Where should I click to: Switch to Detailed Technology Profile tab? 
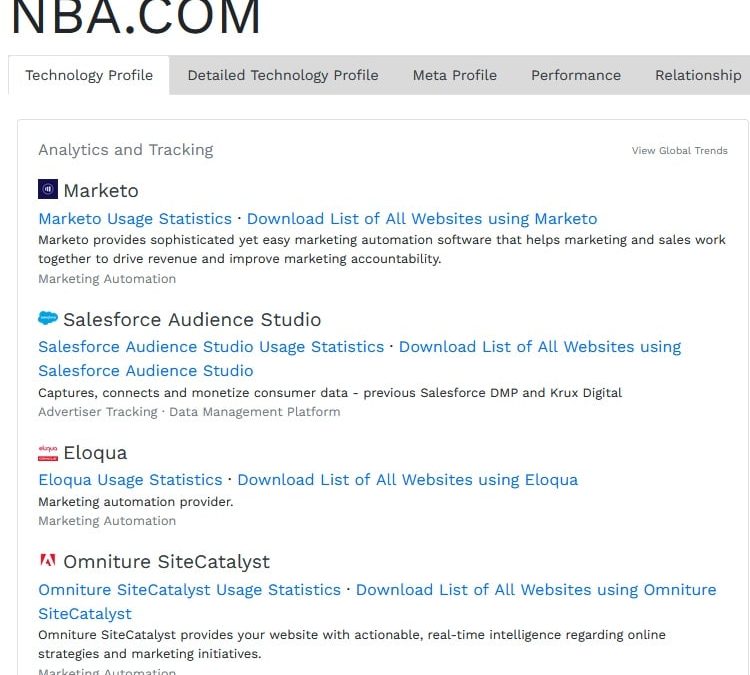(x=283, y=76)
